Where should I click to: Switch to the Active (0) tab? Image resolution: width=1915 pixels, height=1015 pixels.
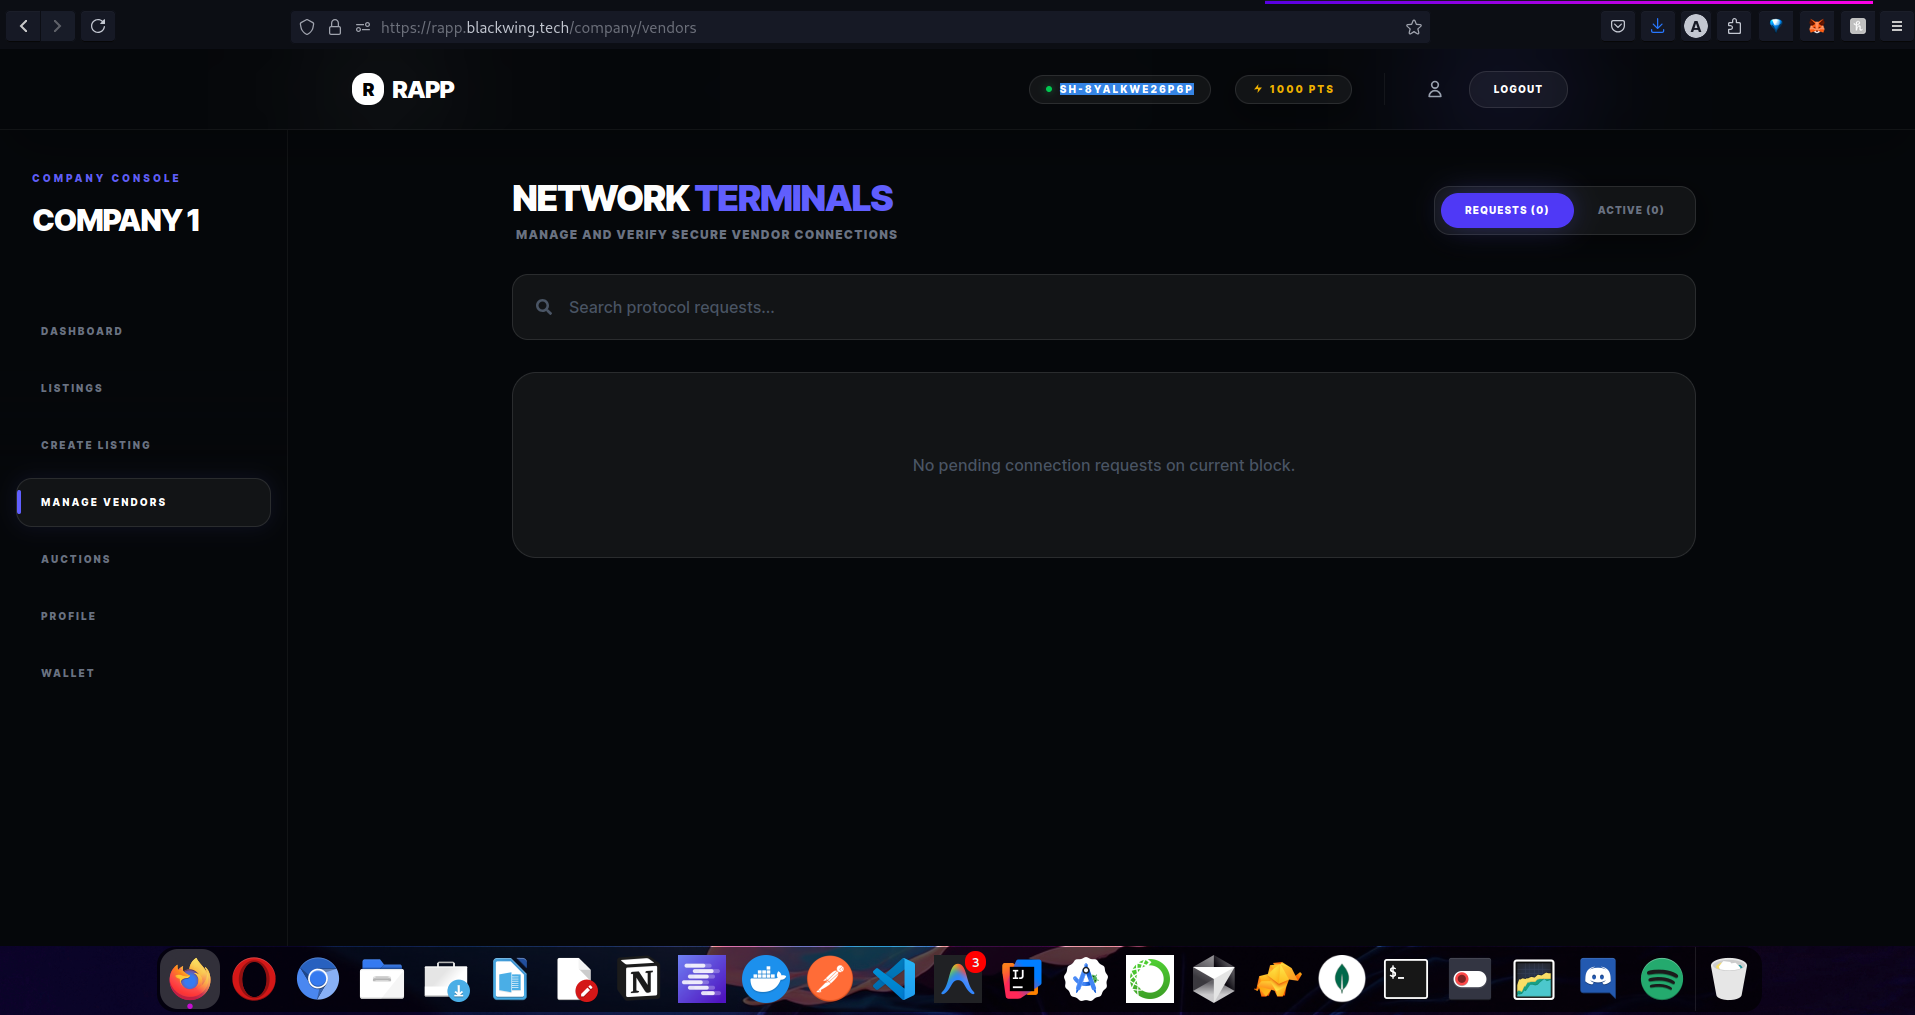pyautogui.click(x=1631, y=210)
